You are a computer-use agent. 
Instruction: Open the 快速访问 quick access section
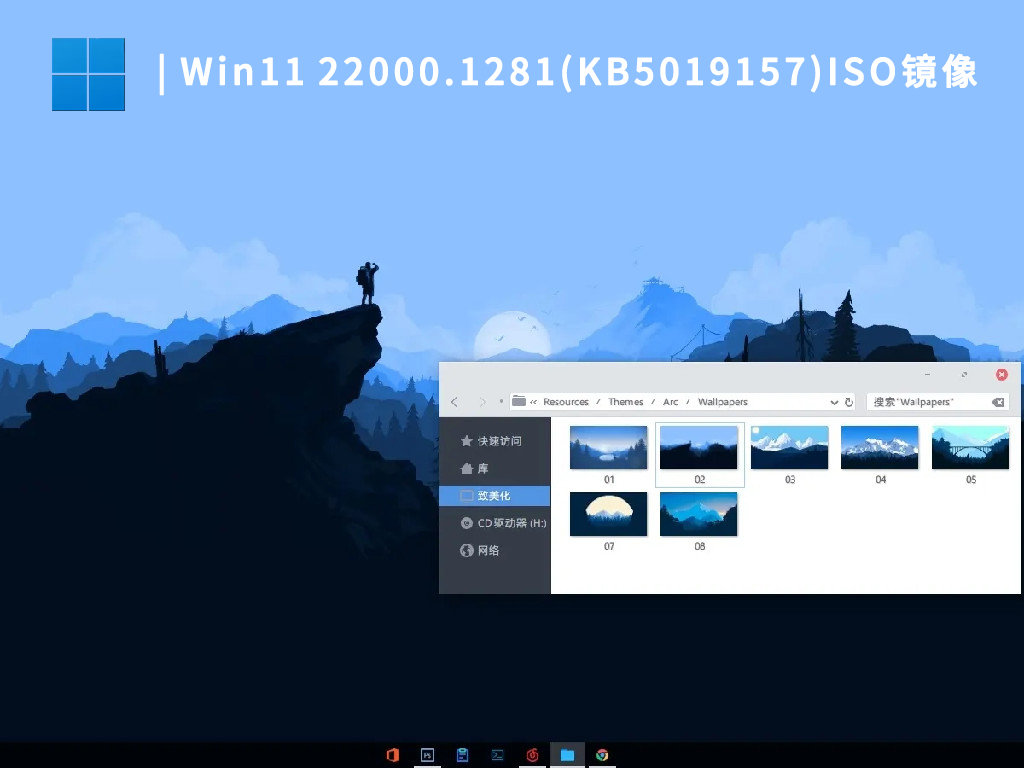click(x=495, y=440)
